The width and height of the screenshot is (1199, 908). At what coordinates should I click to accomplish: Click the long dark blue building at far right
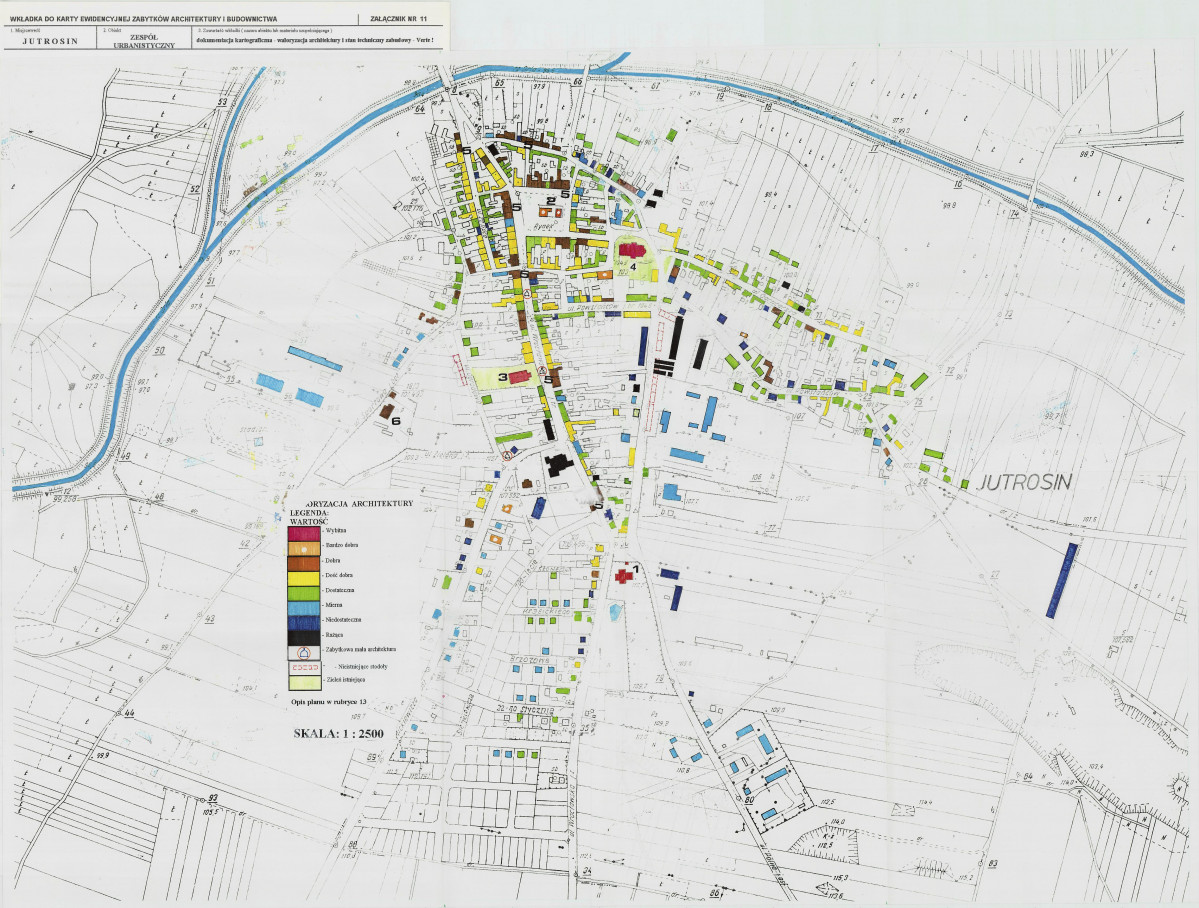(x=1061, y=580)
